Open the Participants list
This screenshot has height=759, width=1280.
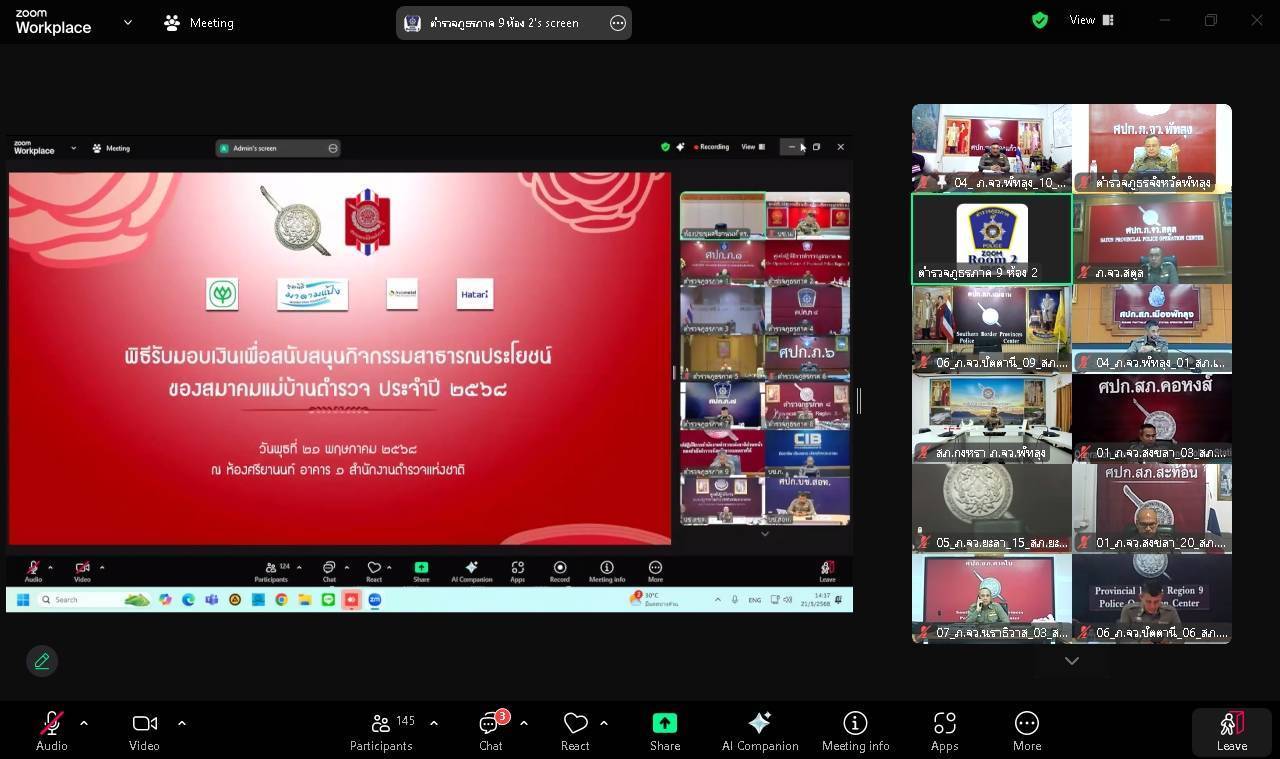pyautogui.click(x=381, y=730)
